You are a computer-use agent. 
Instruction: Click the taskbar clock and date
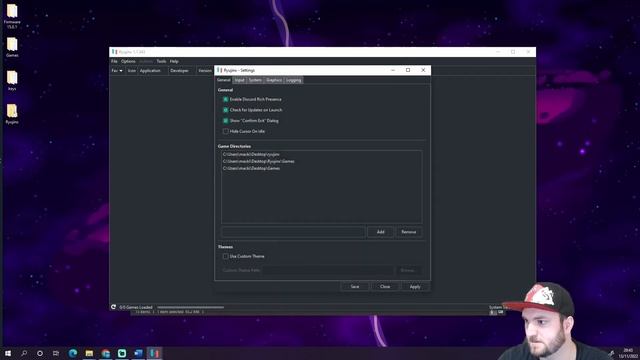[628, 353]
